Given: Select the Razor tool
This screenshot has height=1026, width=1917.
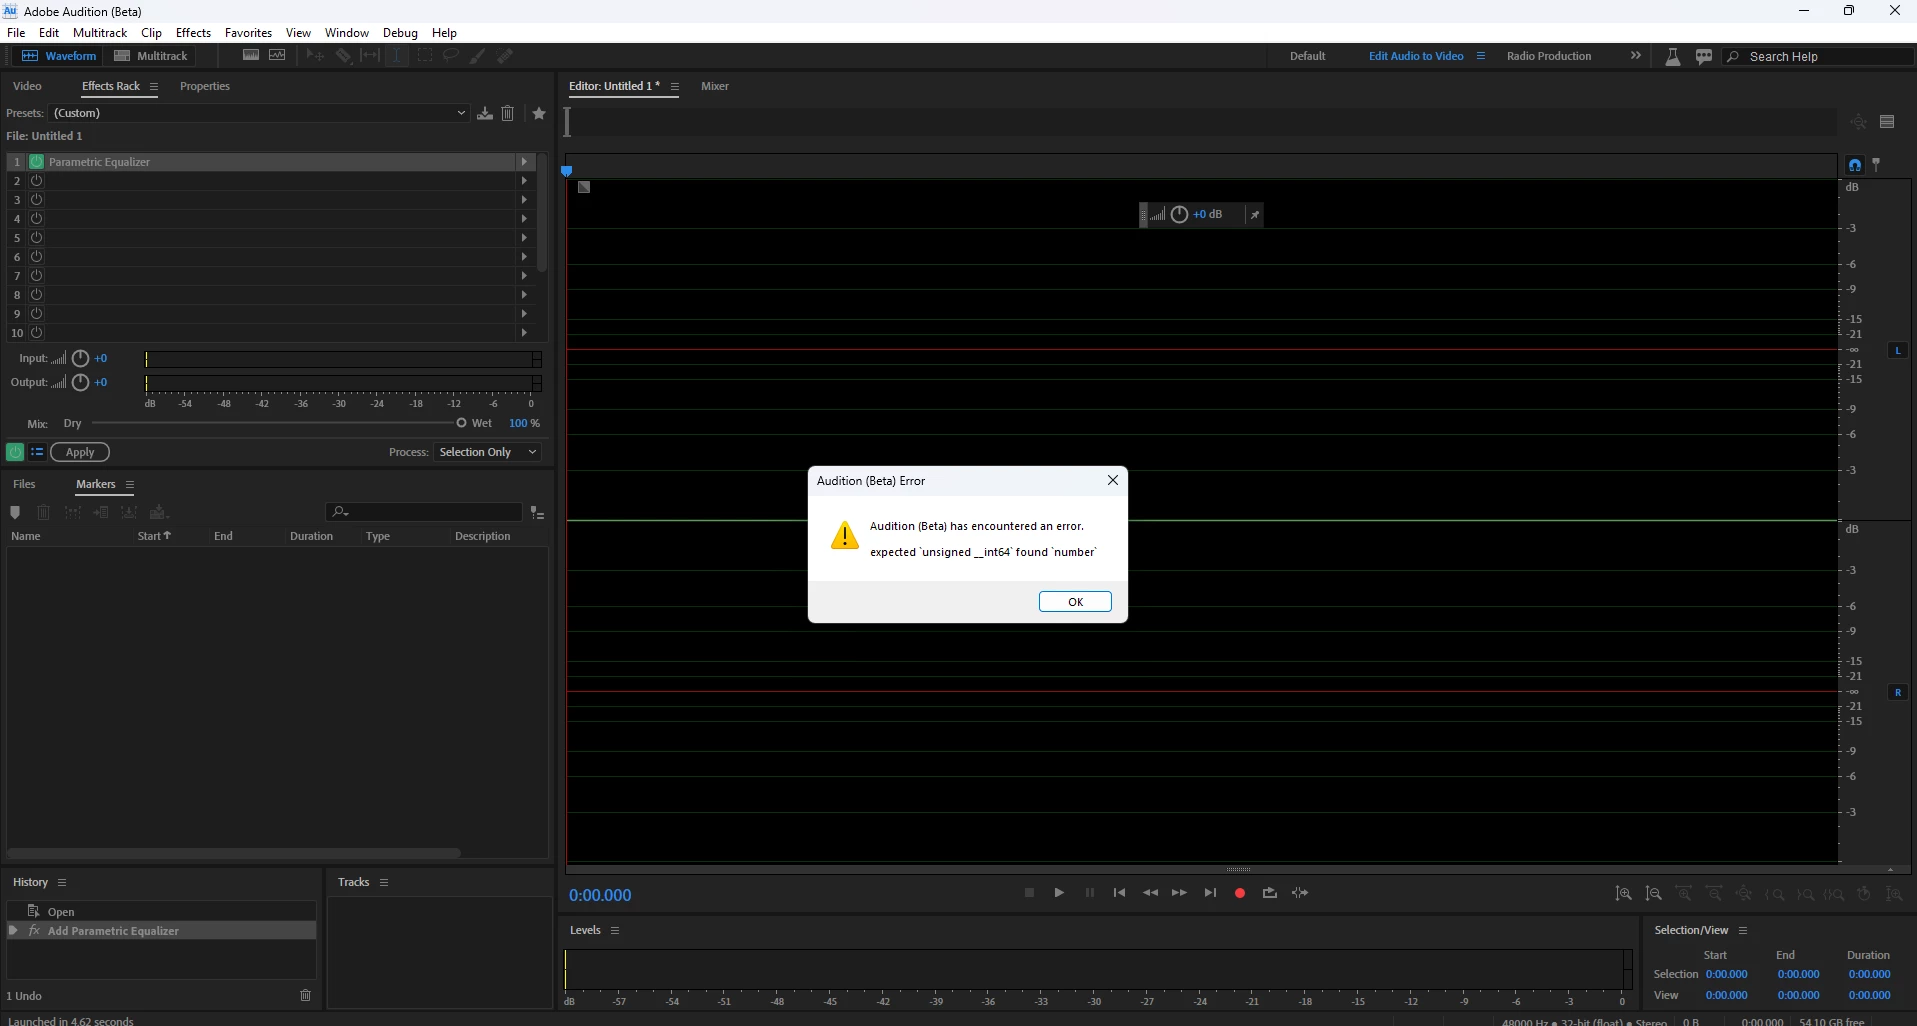Looking at the screenshot, I should pos(343,56).
